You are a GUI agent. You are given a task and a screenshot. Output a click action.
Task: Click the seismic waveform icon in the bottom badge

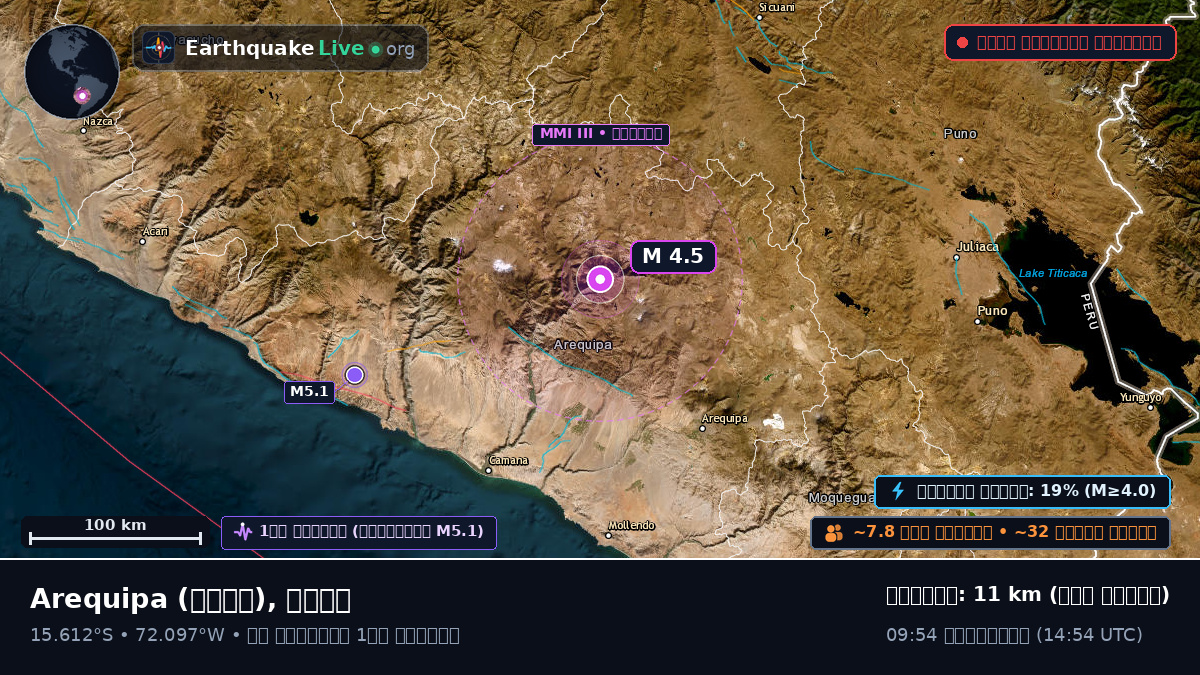(243, 532)
